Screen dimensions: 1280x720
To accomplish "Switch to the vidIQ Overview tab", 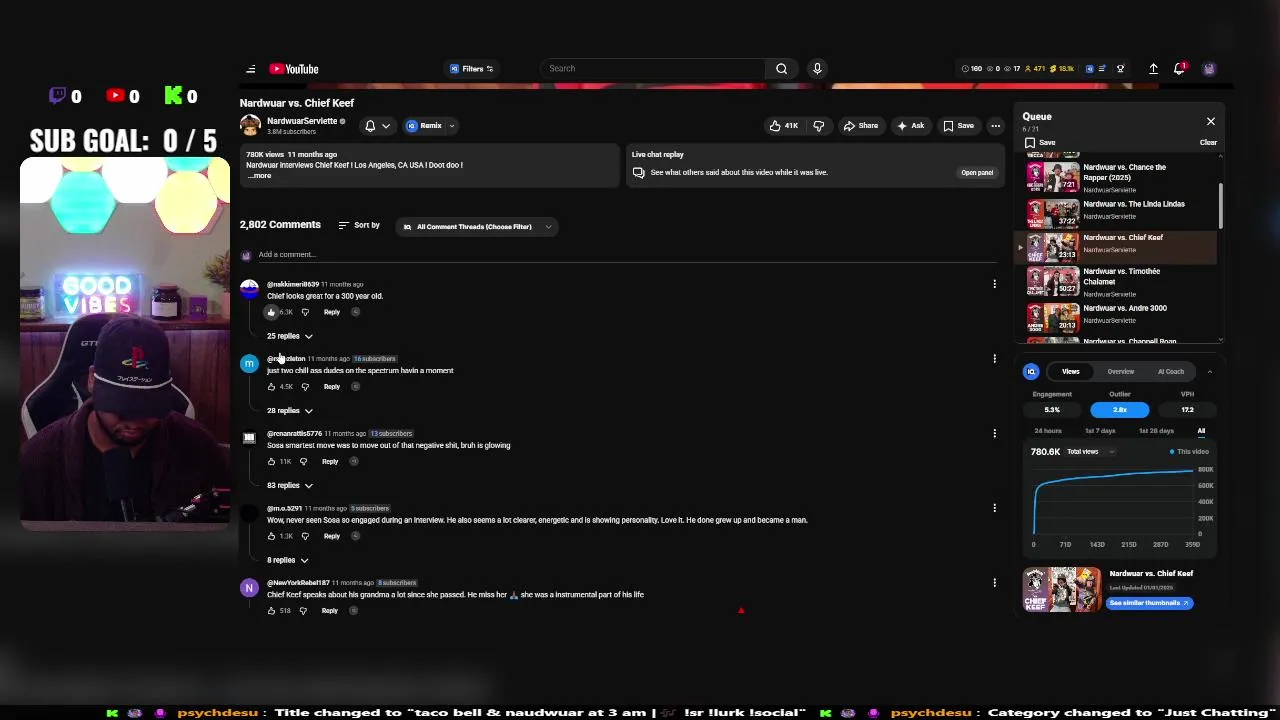I will pos(1120,372).
